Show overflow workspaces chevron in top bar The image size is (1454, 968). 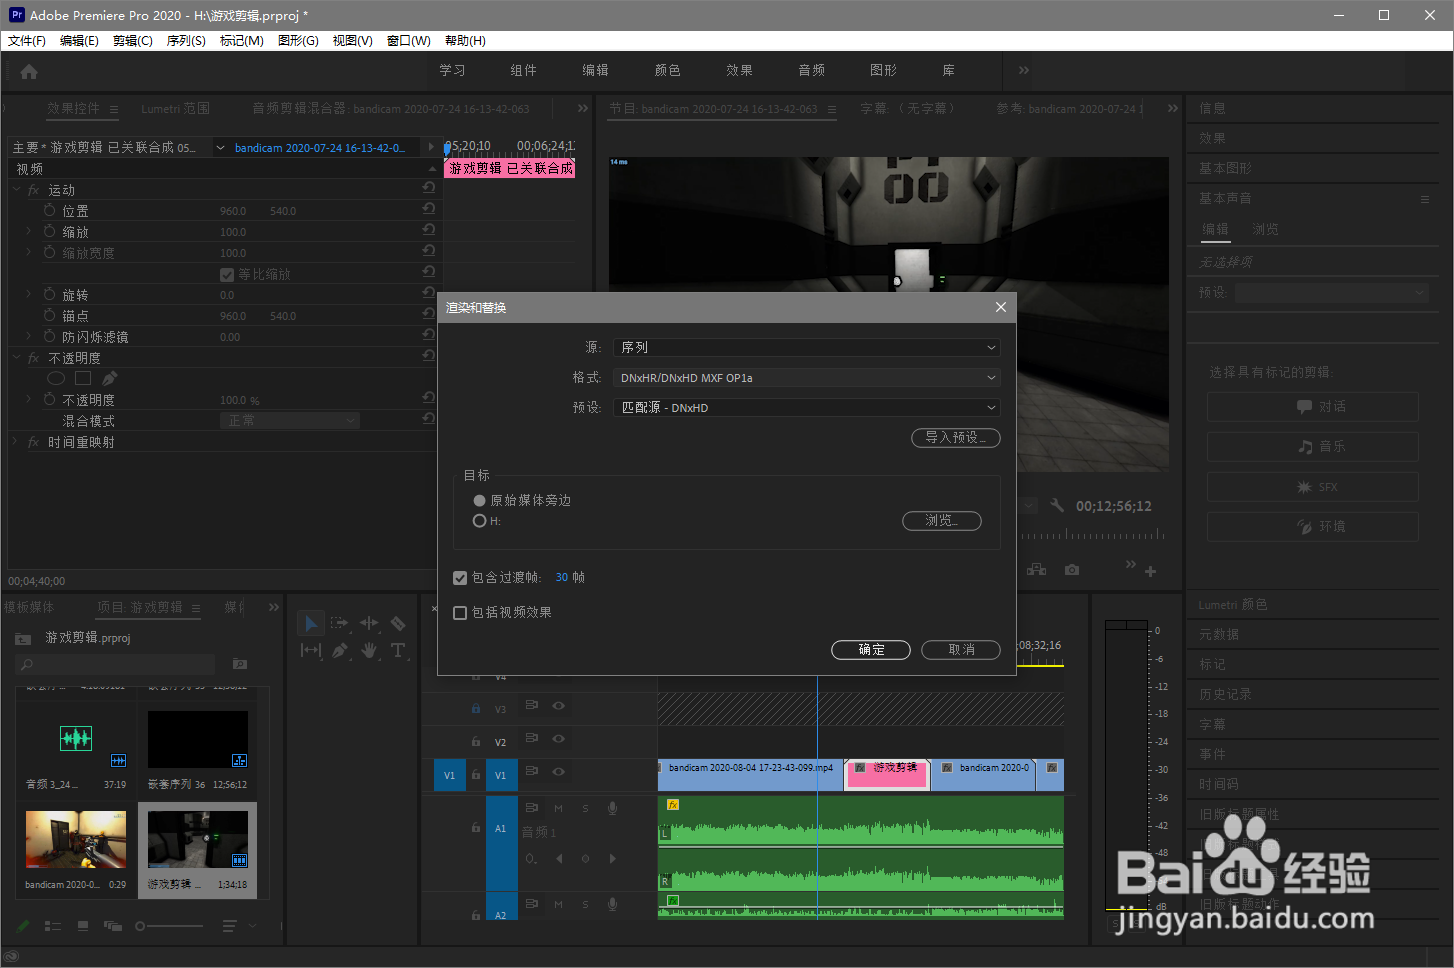click(x=1024, y=70)
